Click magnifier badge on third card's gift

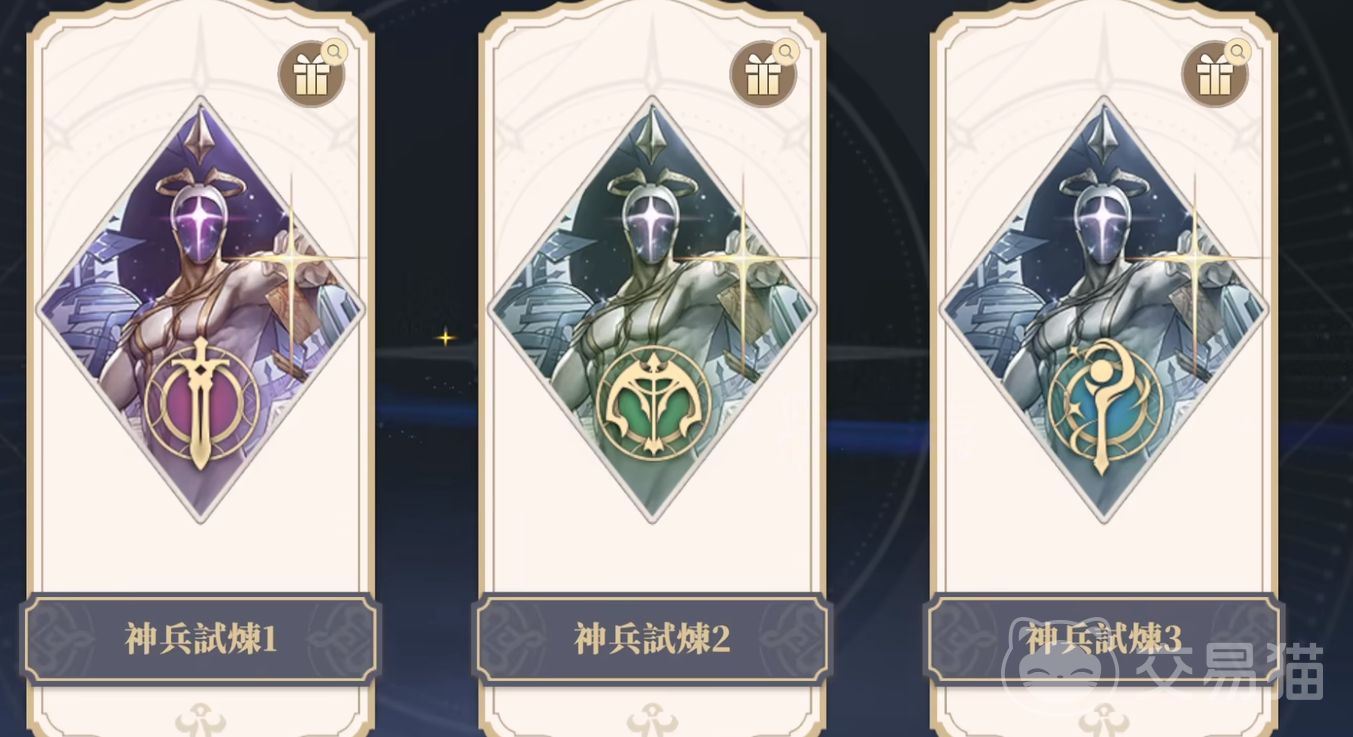click(x=1238, y=52)
